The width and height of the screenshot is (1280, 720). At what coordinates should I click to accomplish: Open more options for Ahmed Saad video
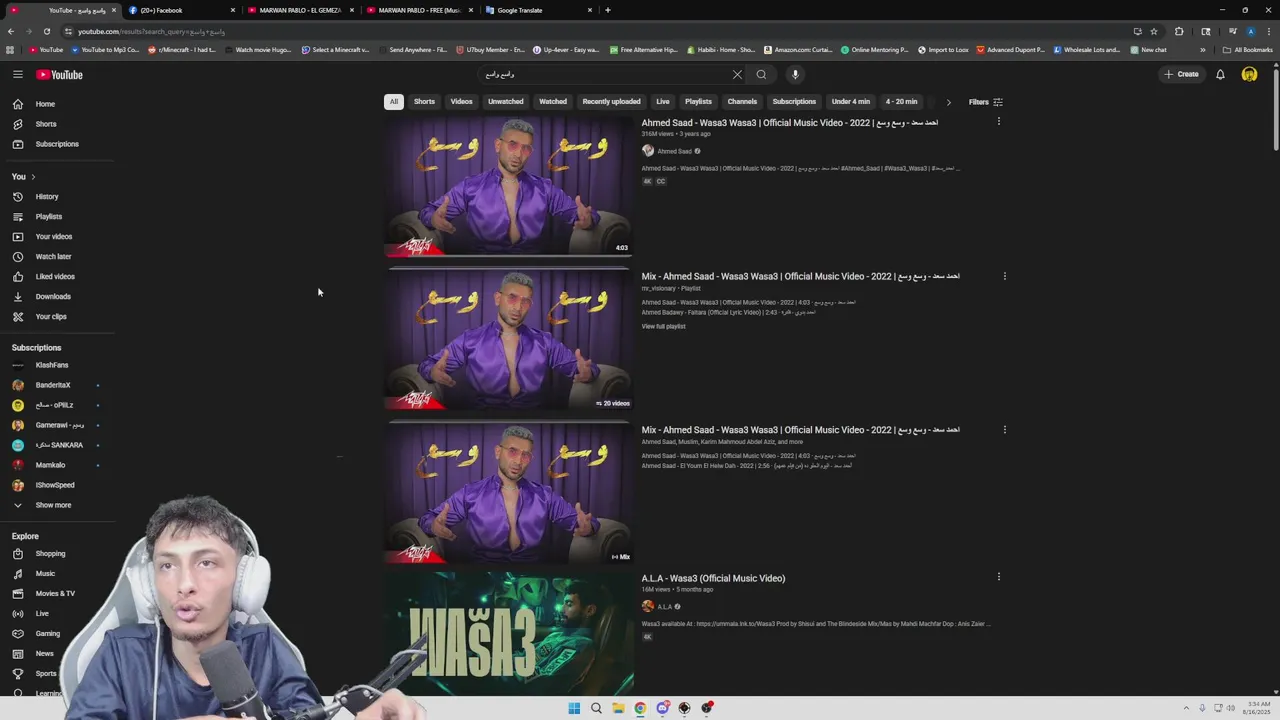[x=998, y=122]
